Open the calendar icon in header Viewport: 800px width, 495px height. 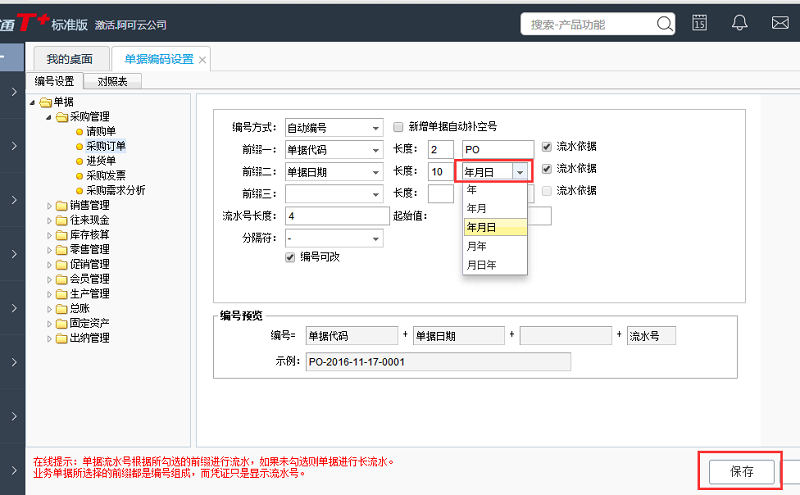(699, 23)
